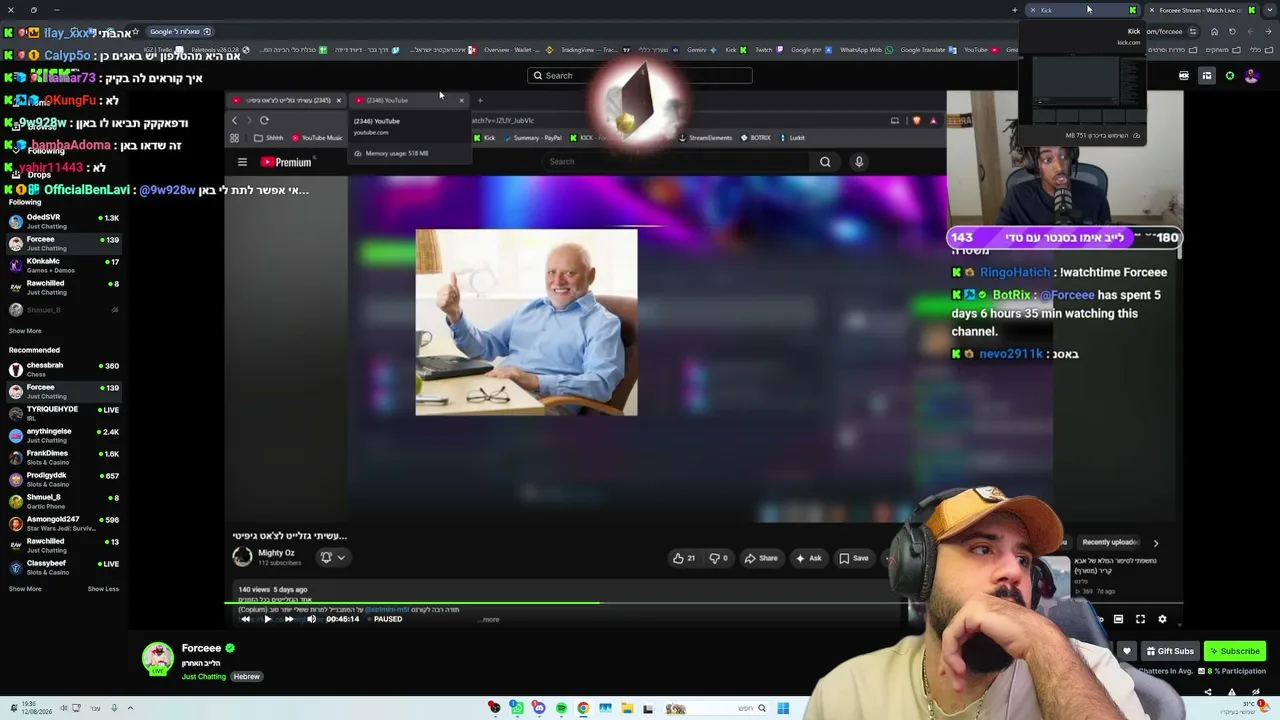
Task: Open anythingelse channel in sidebar
Action: (x=64, y=436)
